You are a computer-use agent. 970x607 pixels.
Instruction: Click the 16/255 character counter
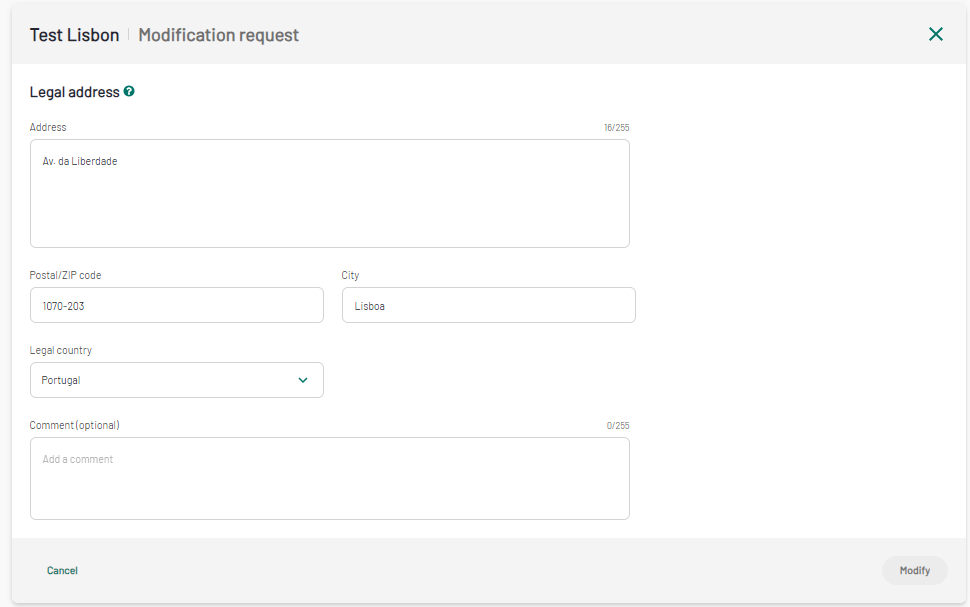(x=617, y=127)
